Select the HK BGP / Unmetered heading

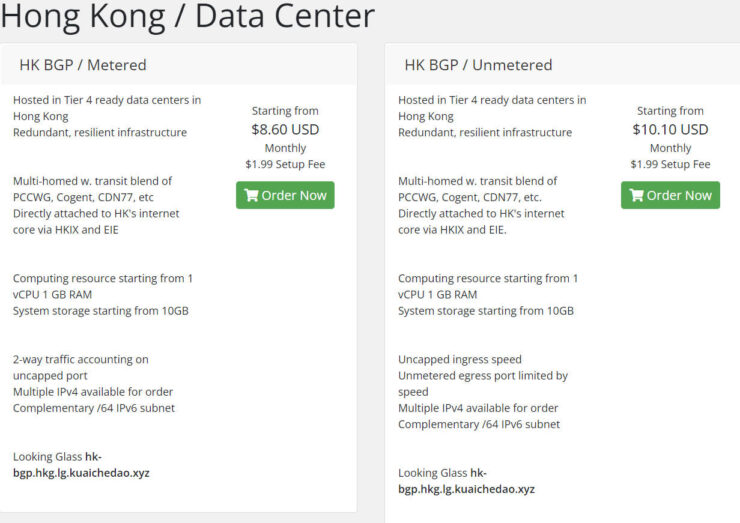(x=478, y=65)
